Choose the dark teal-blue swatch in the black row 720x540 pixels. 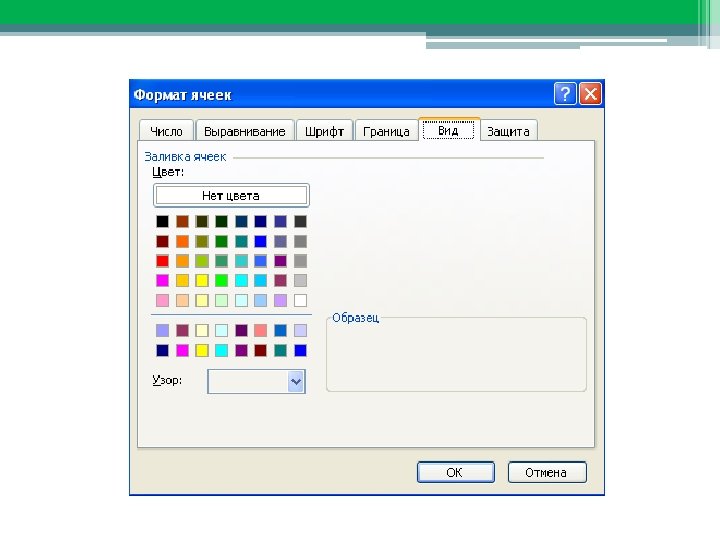pos(241,221)
